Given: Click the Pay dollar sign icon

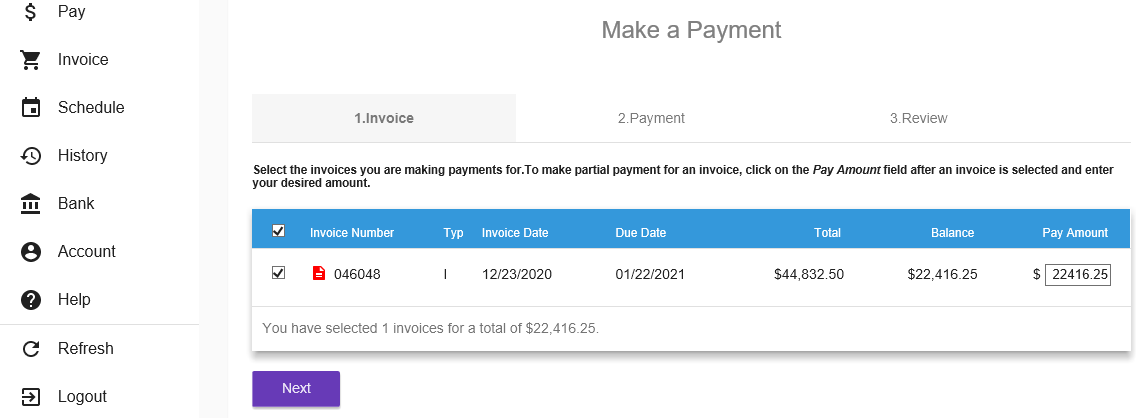Looking at the screenshot, I should [x=31, y=12].
